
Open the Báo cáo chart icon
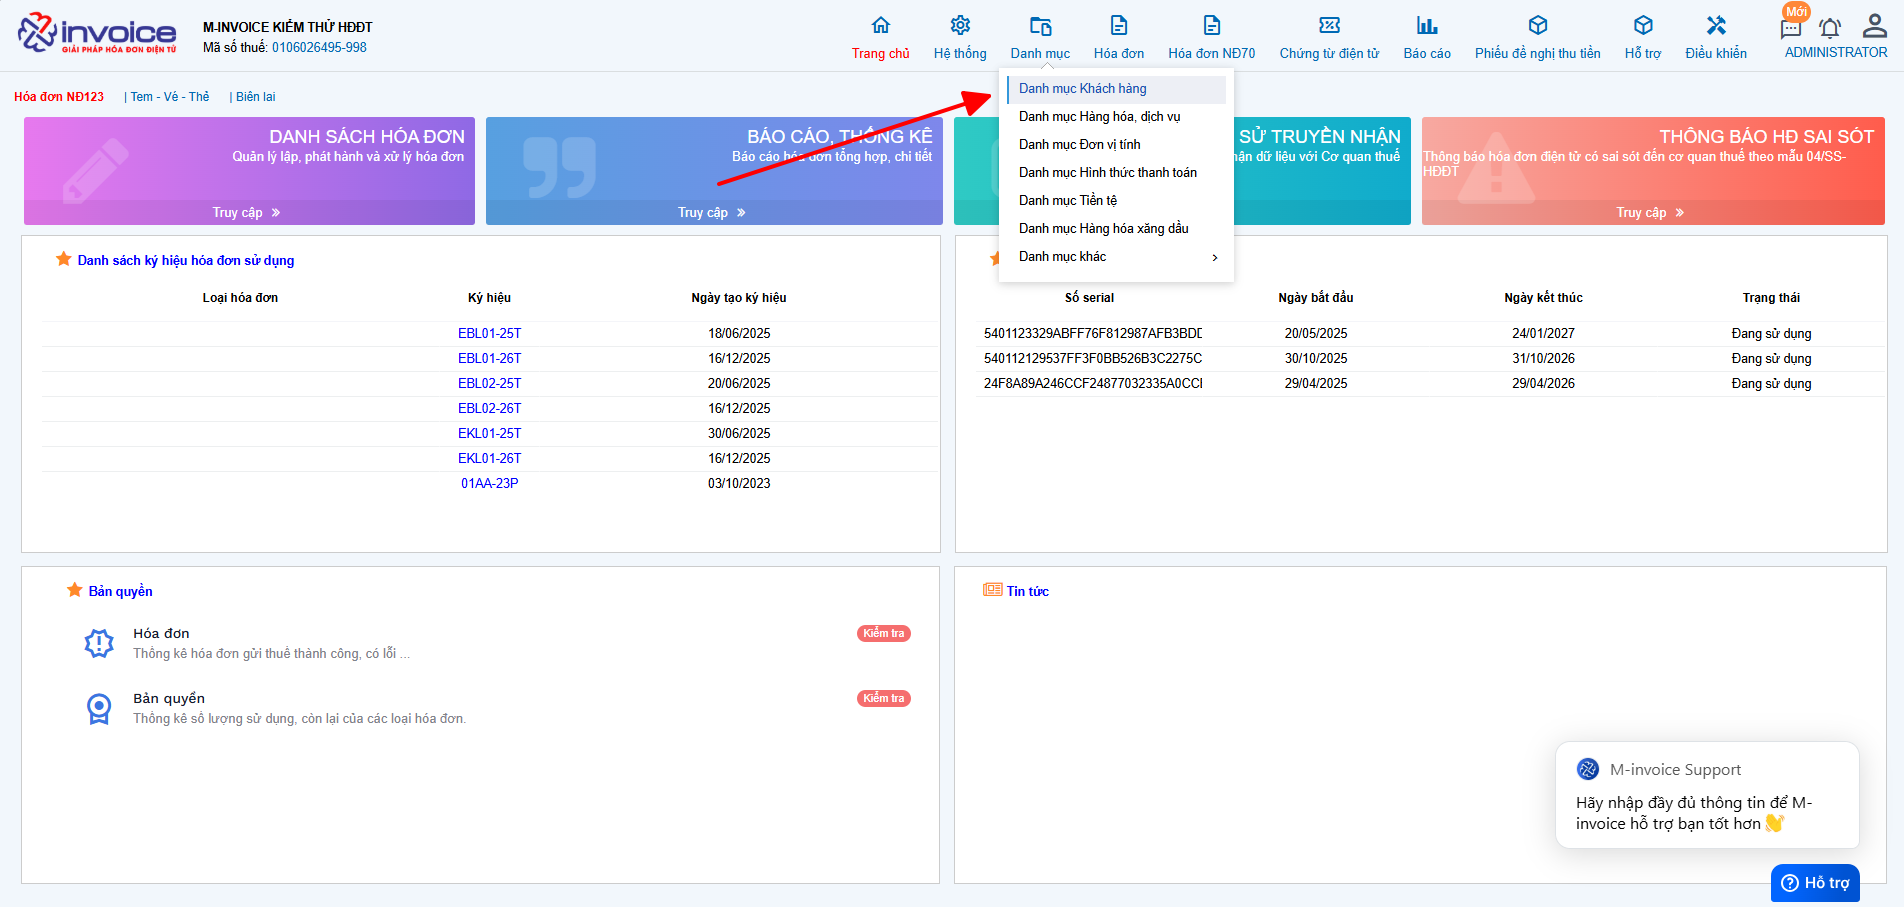click(1426, 26)
